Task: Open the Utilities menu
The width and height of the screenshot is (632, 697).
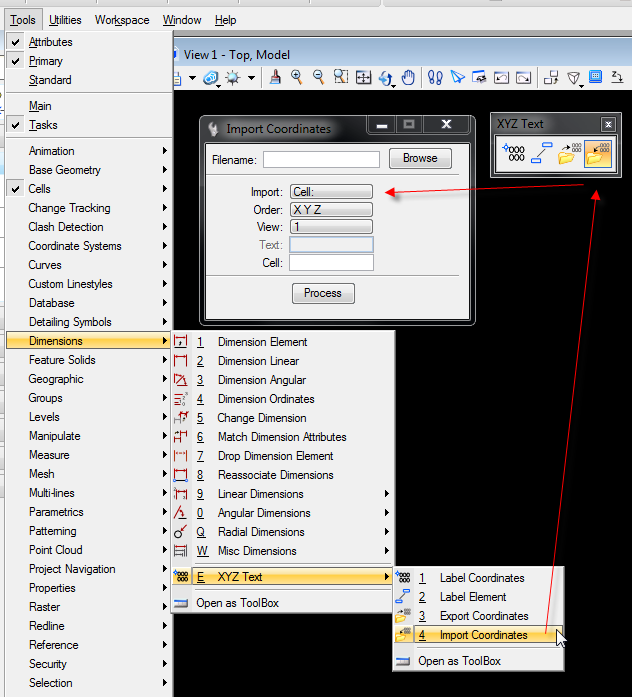Action: [x=65, y=20]
